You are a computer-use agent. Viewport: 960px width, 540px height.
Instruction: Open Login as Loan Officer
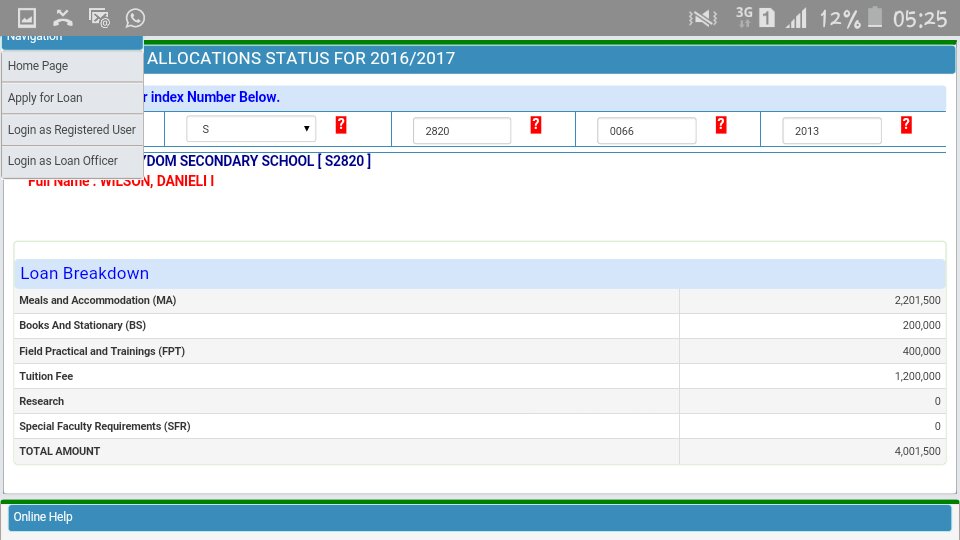(72, 161)
